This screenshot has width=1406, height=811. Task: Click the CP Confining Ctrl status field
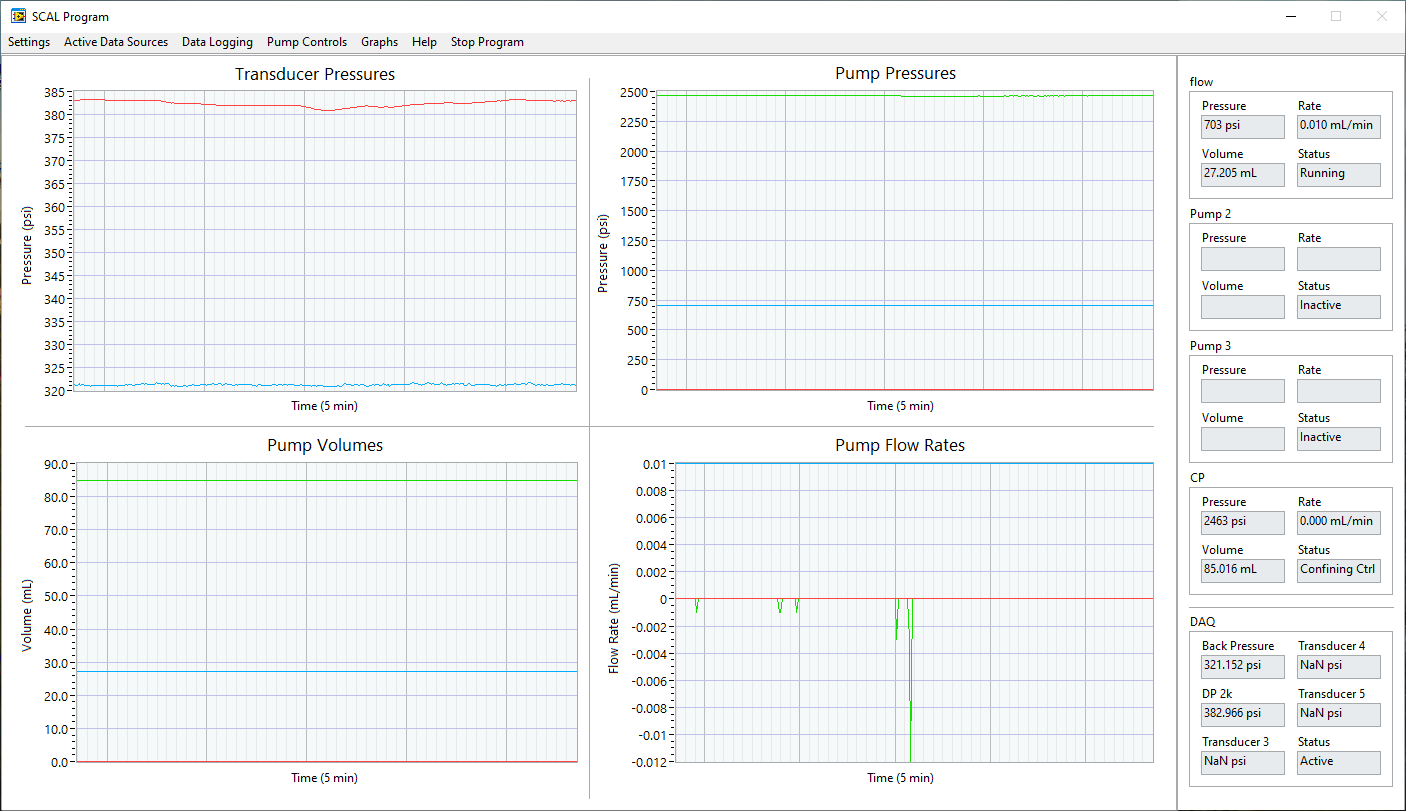1338,570
